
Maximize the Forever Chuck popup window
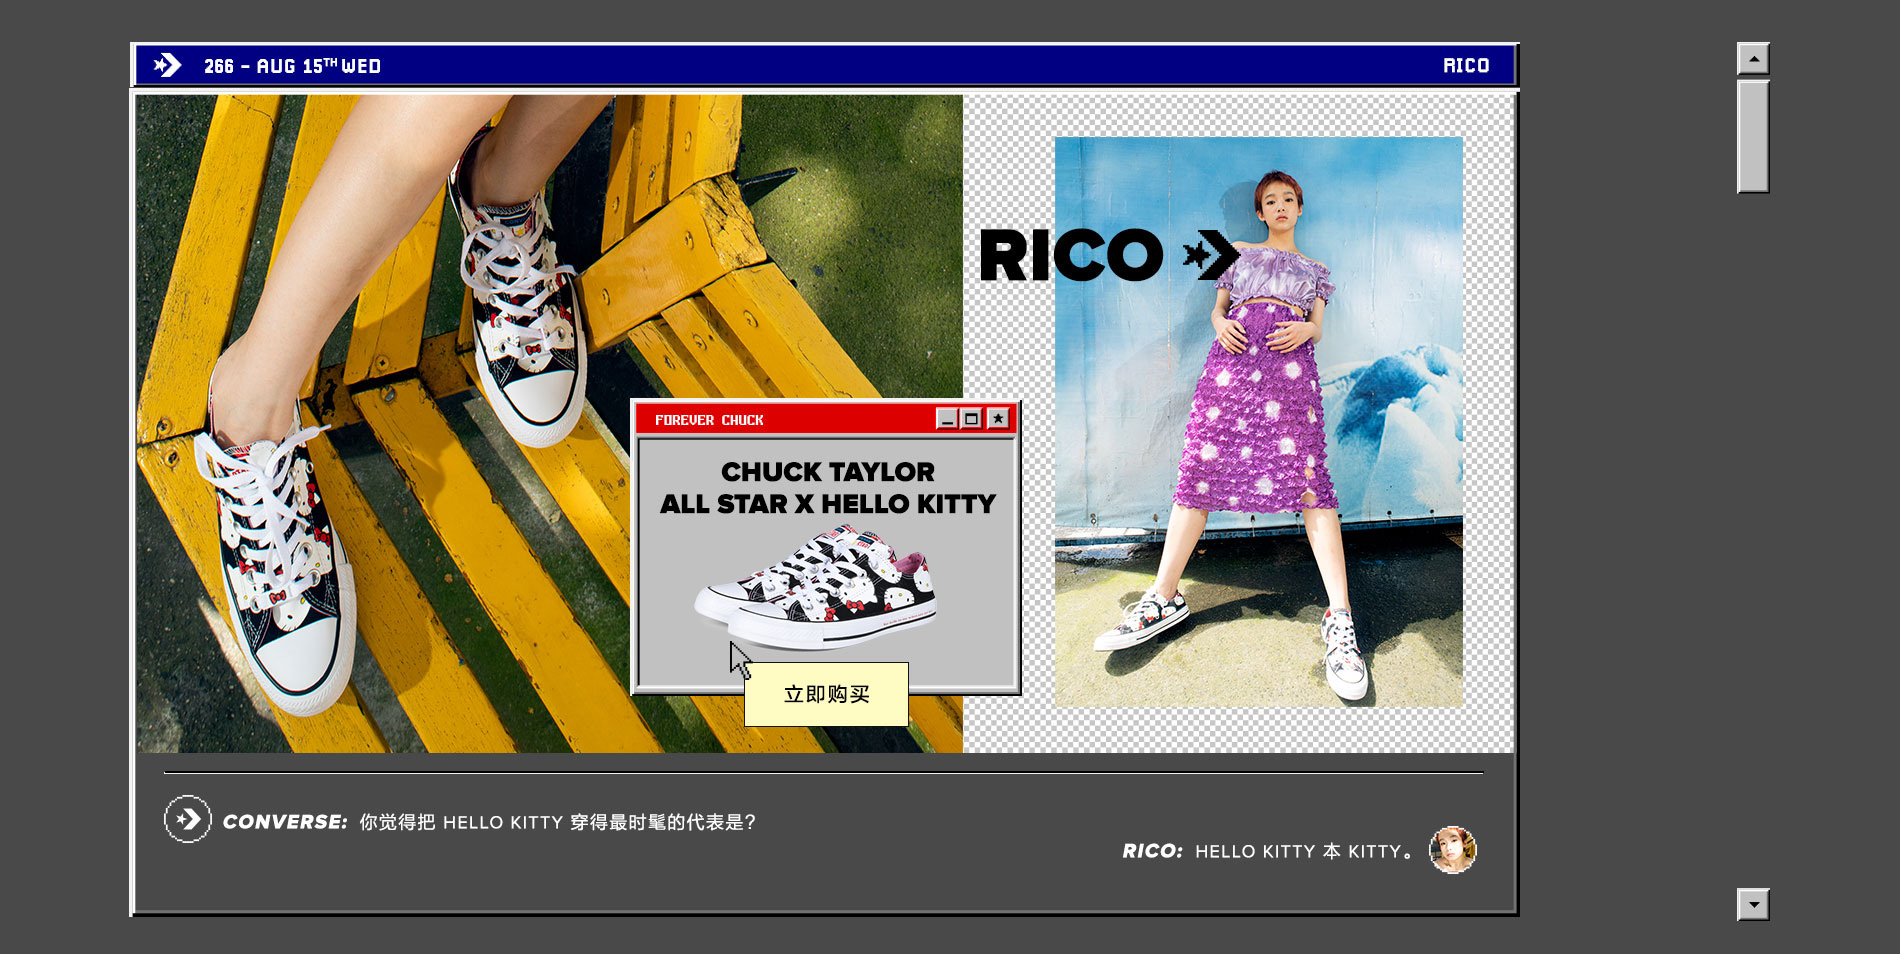coord(972,419)
